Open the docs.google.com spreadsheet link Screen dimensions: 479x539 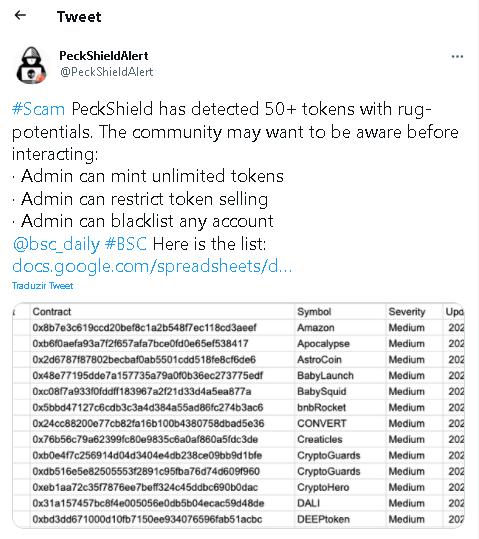point(152,266)
